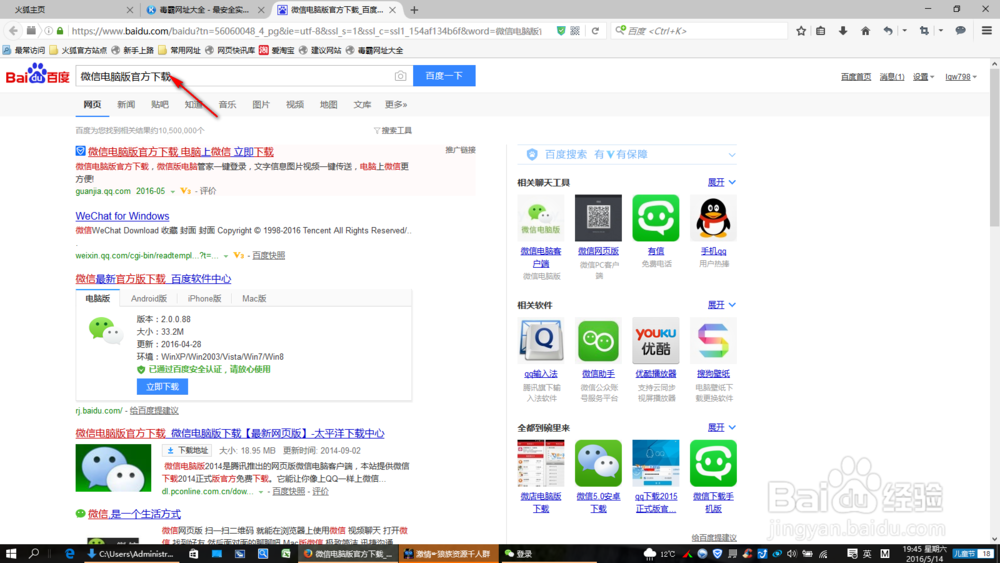Open the Firefox downloads arrow

click(843, 31)
